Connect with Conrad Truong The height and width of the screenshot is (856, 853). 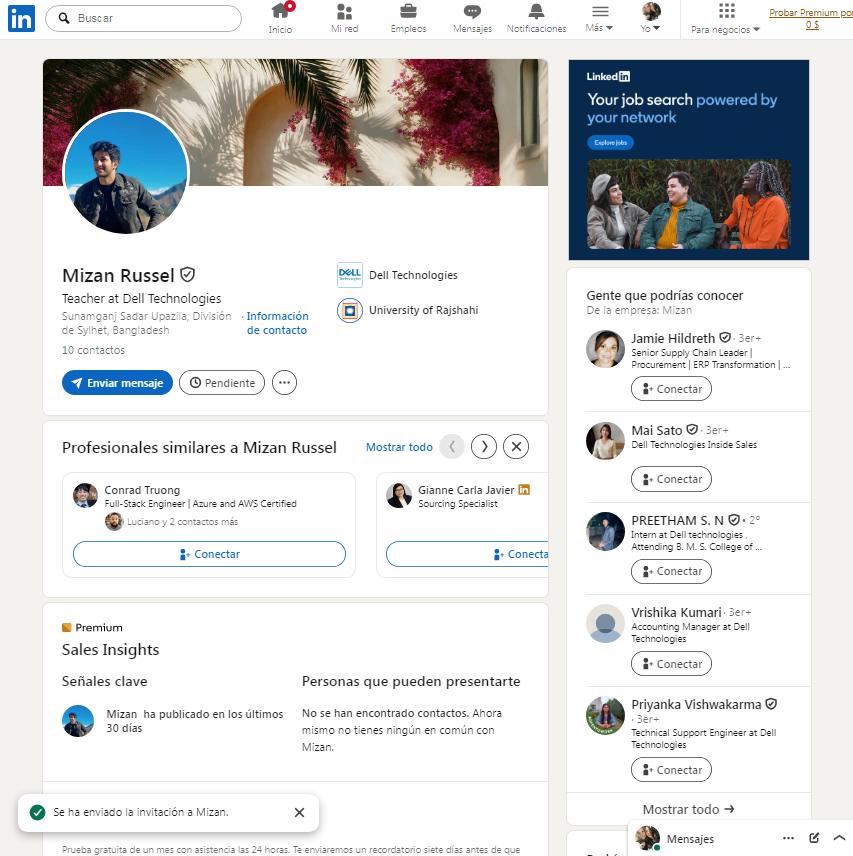point(209,554)
